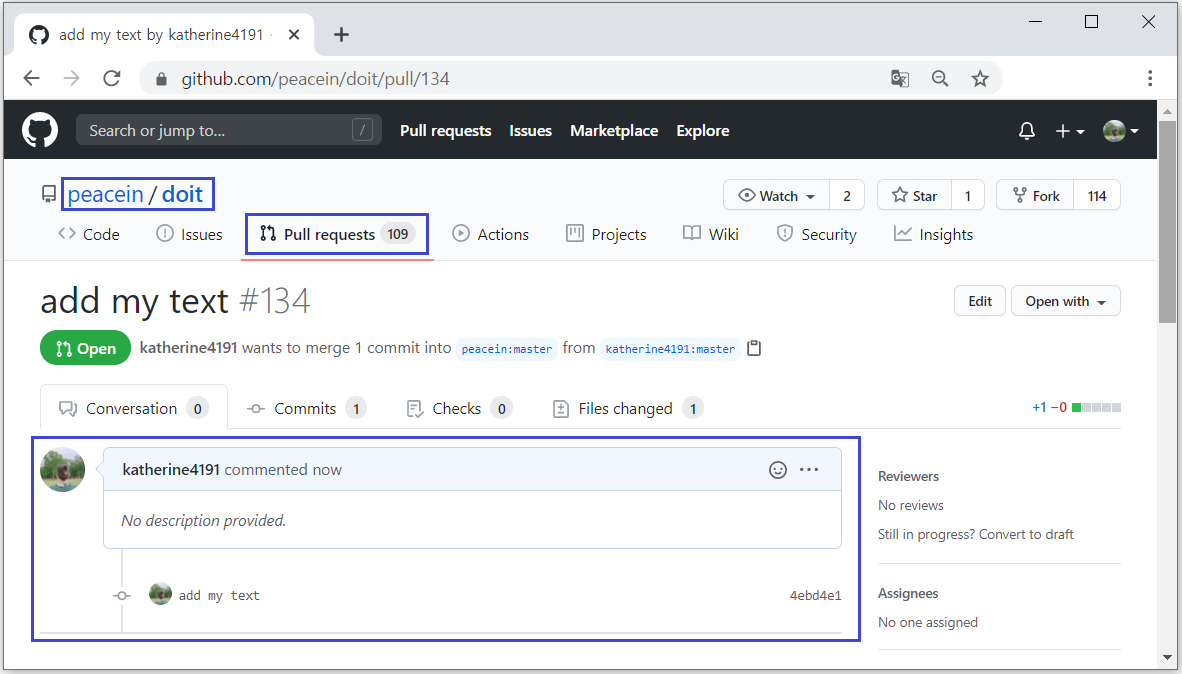The image size is (1182, 674).
Task: Click the 'commented now' timestamp
Action: click(x=283, y=470)
